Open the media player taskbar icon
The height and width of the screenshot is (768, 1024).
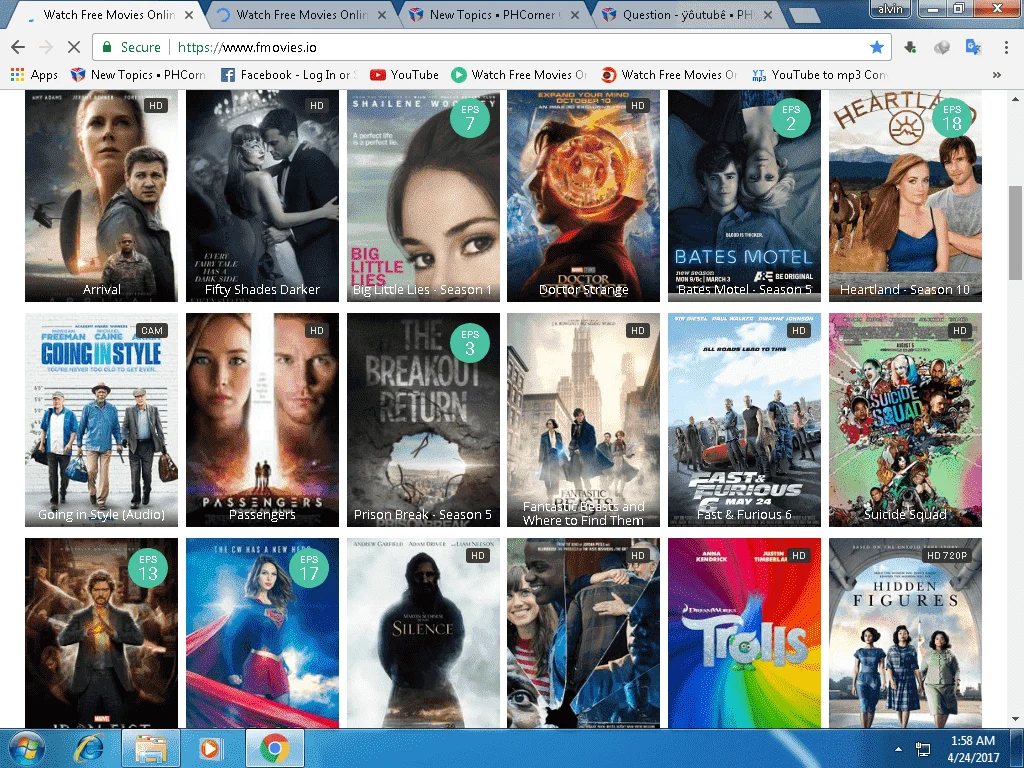pyautogui.click(x=210, y=748)
